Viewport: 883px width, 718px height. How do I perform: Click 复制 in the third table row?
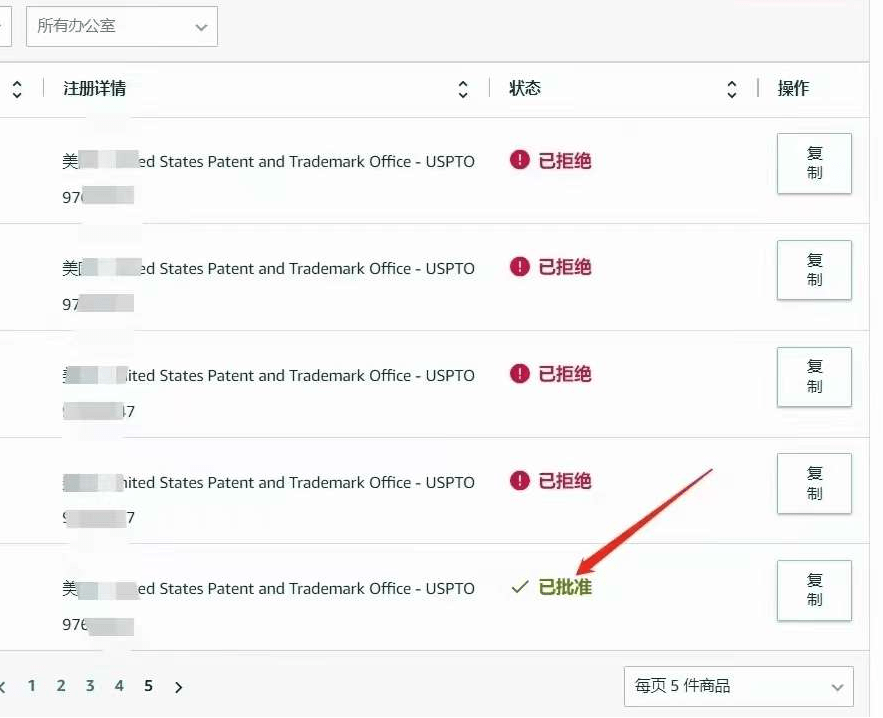point(814,377)
